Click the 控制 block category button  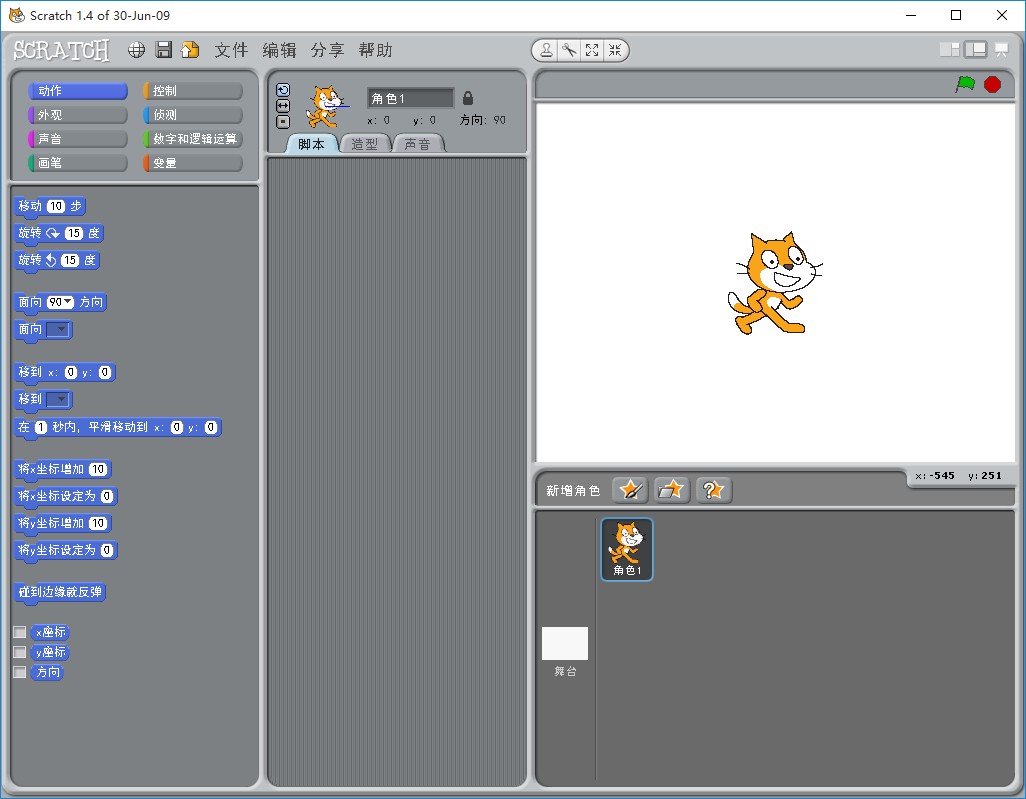(x=190, y=89)
